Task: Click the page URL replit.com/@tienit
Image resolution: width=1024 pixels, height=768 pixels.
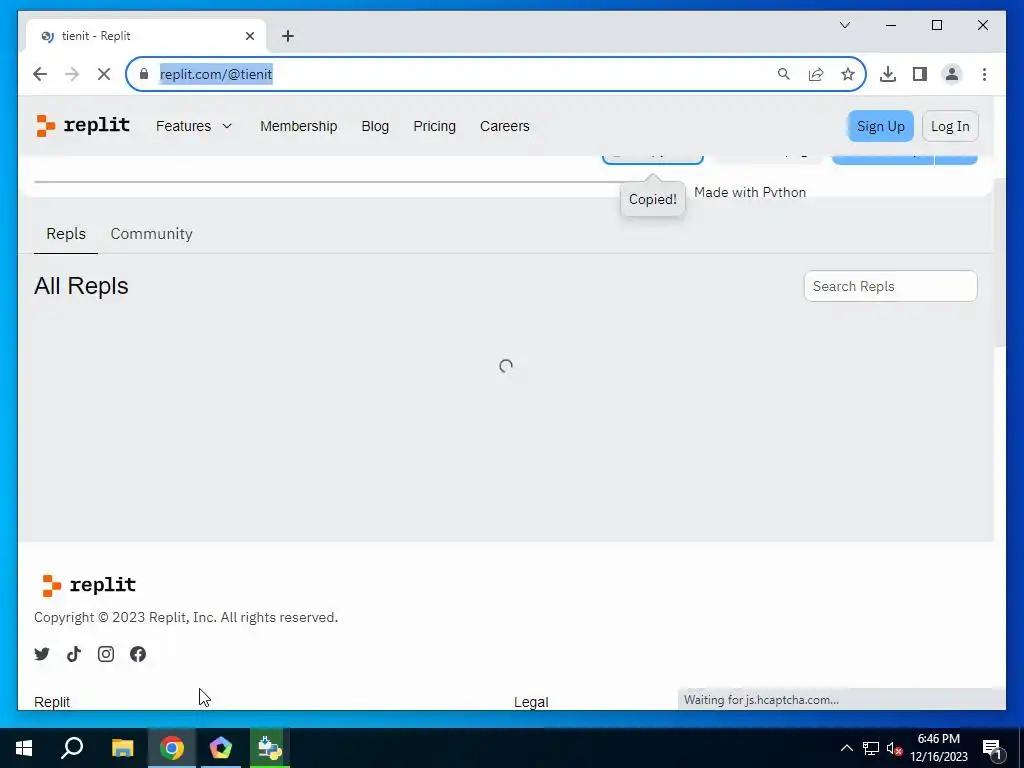Action: coord(216,74)
